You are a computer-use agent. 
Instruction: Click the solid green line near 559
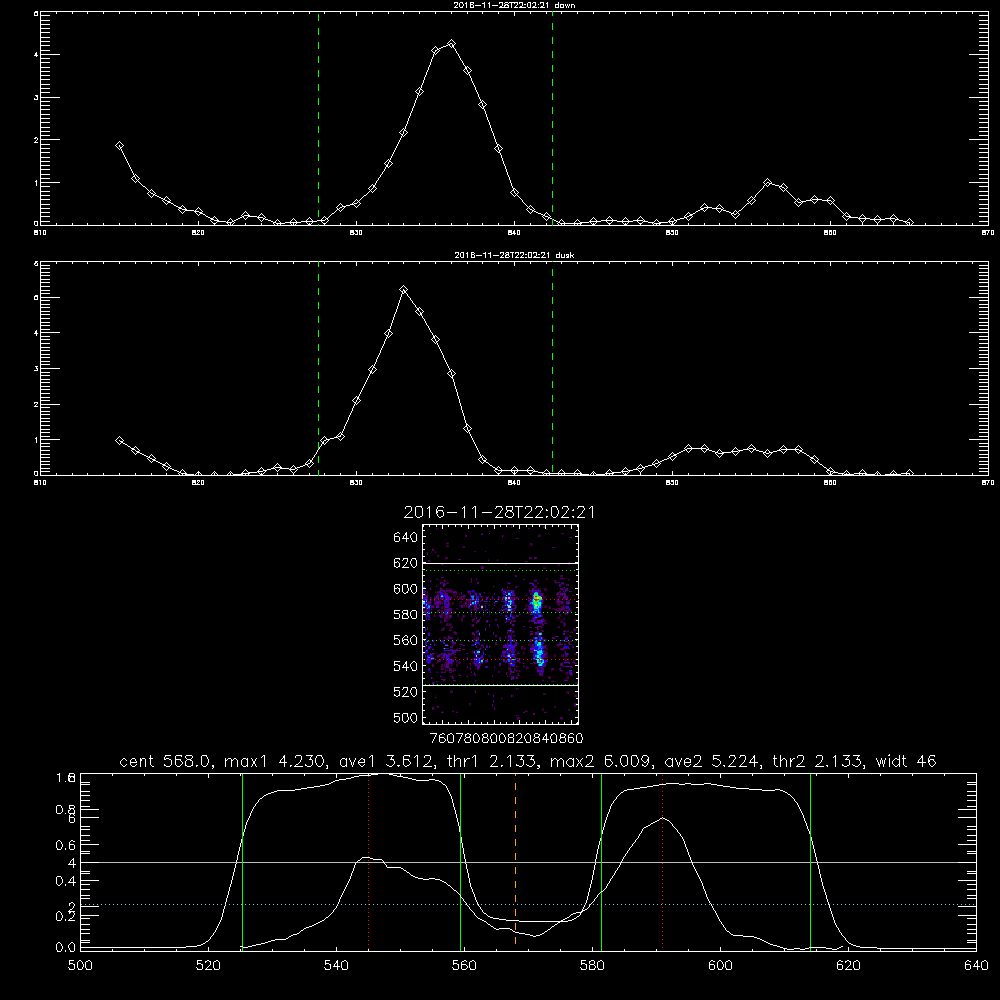[460, 861]
